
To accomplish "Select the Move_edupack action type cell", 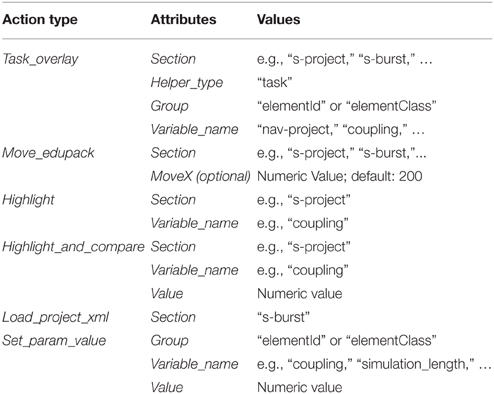I will 48,153.
